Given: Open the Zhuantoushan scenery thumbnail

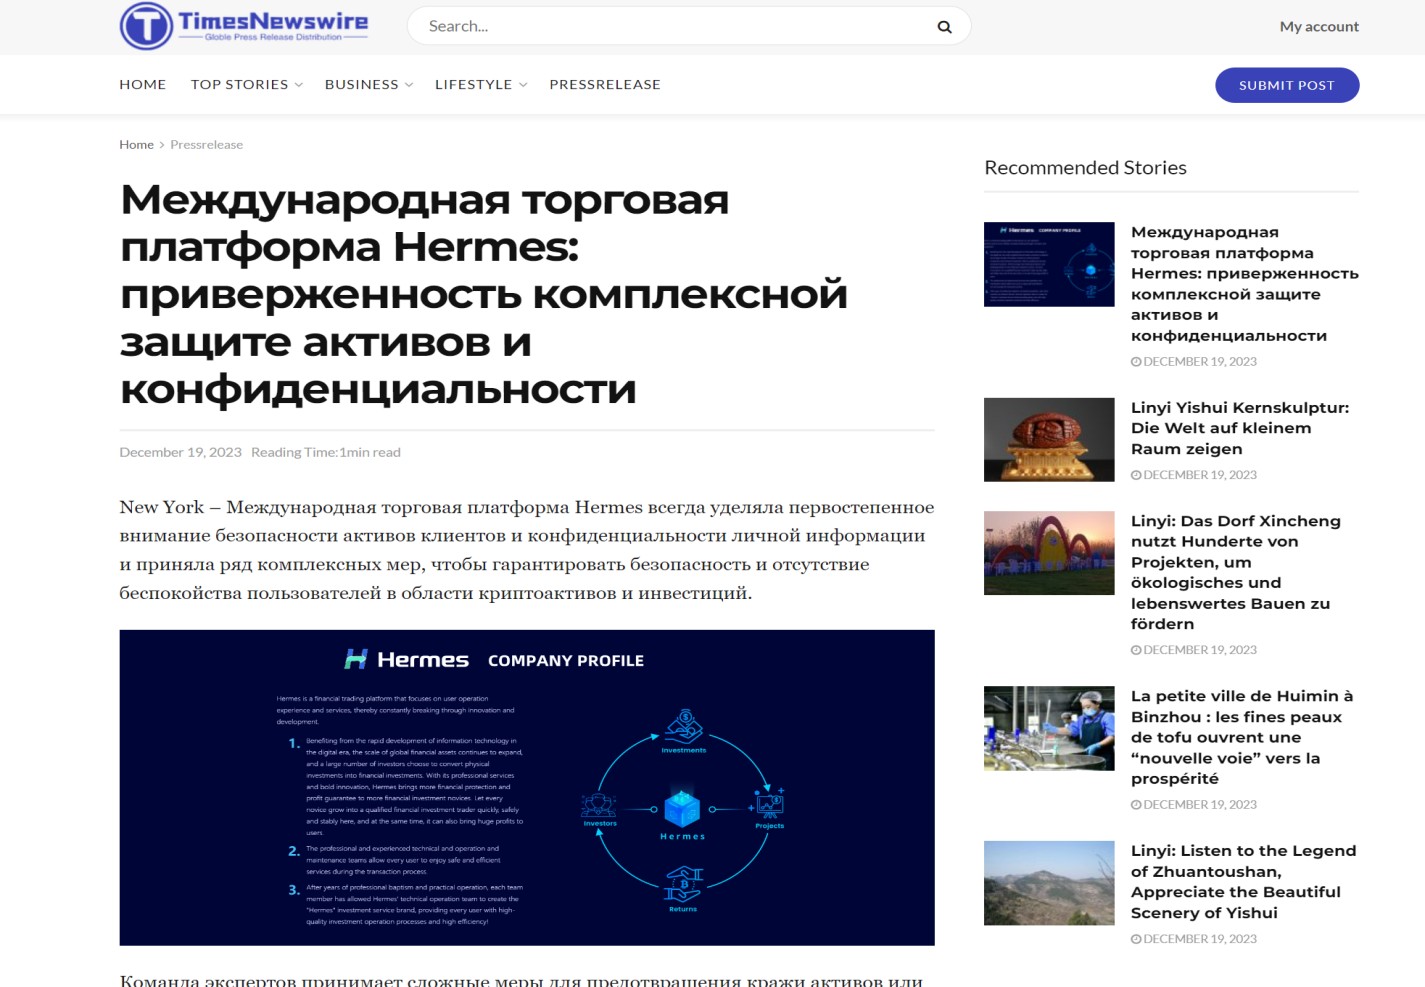Looking at the screenshot, I should (1049, 883).
